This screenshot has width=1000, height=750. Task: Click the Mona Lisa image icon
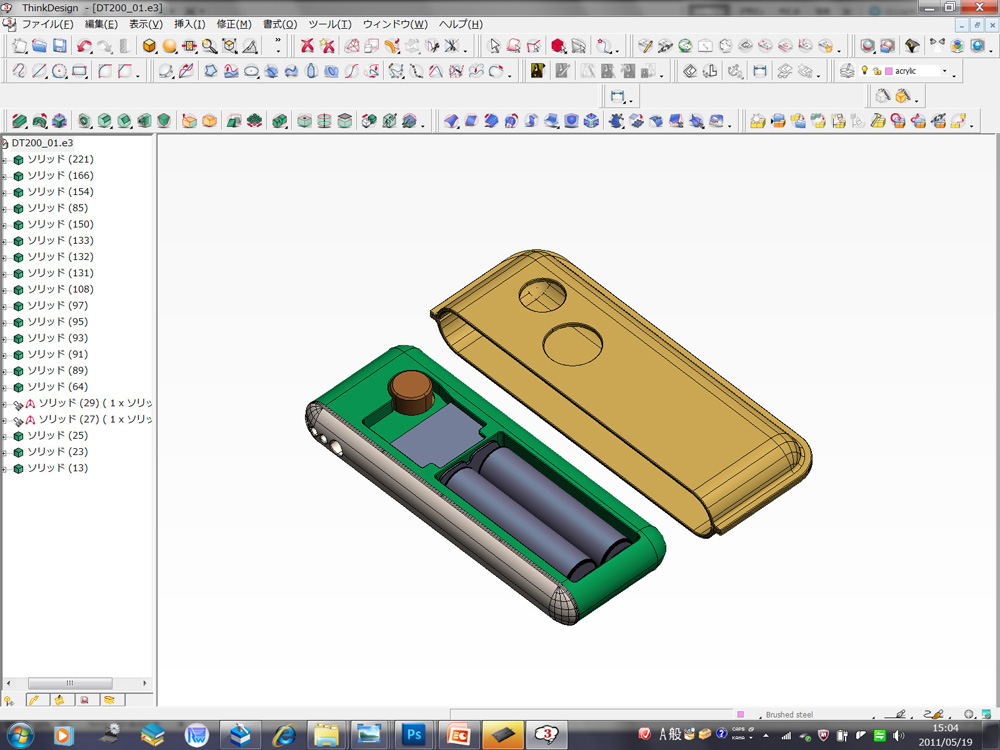click(538, 71)
